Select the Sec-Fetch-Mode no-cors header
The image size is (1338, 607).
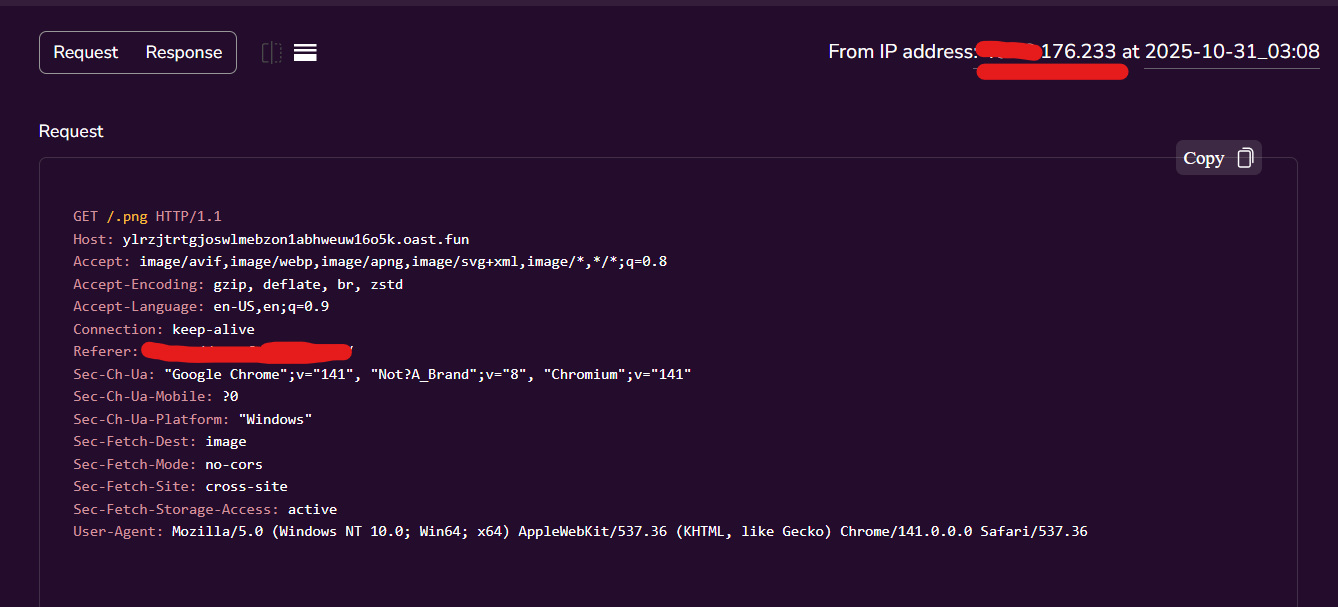pyautogui.click(x=167, y=463)
